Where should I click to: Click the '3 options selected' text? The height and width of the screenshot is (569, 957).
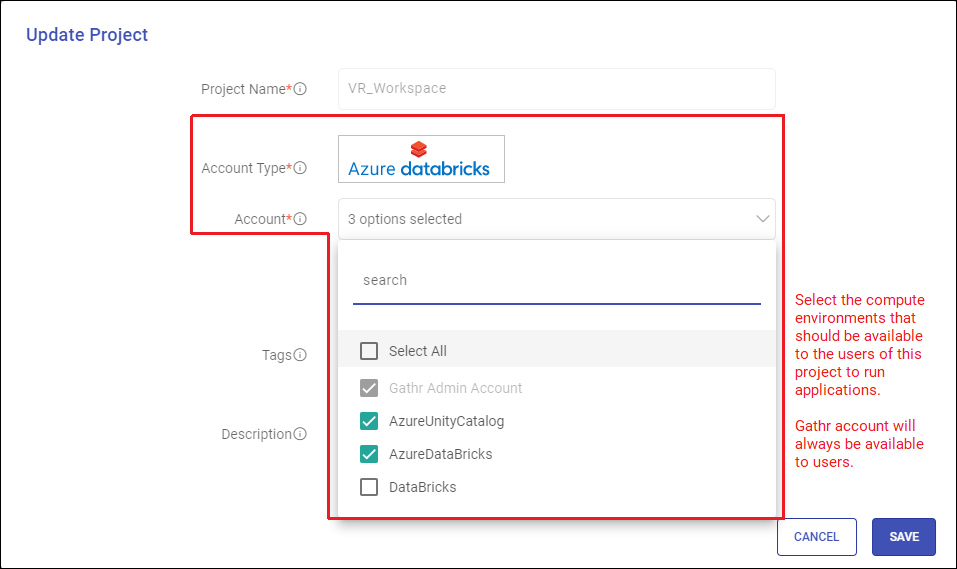(405, 219)
